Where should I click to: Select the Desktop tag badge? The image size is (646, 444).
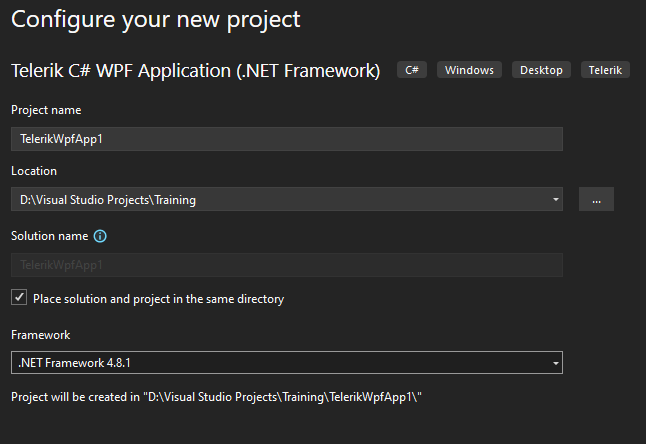(542, 70)
